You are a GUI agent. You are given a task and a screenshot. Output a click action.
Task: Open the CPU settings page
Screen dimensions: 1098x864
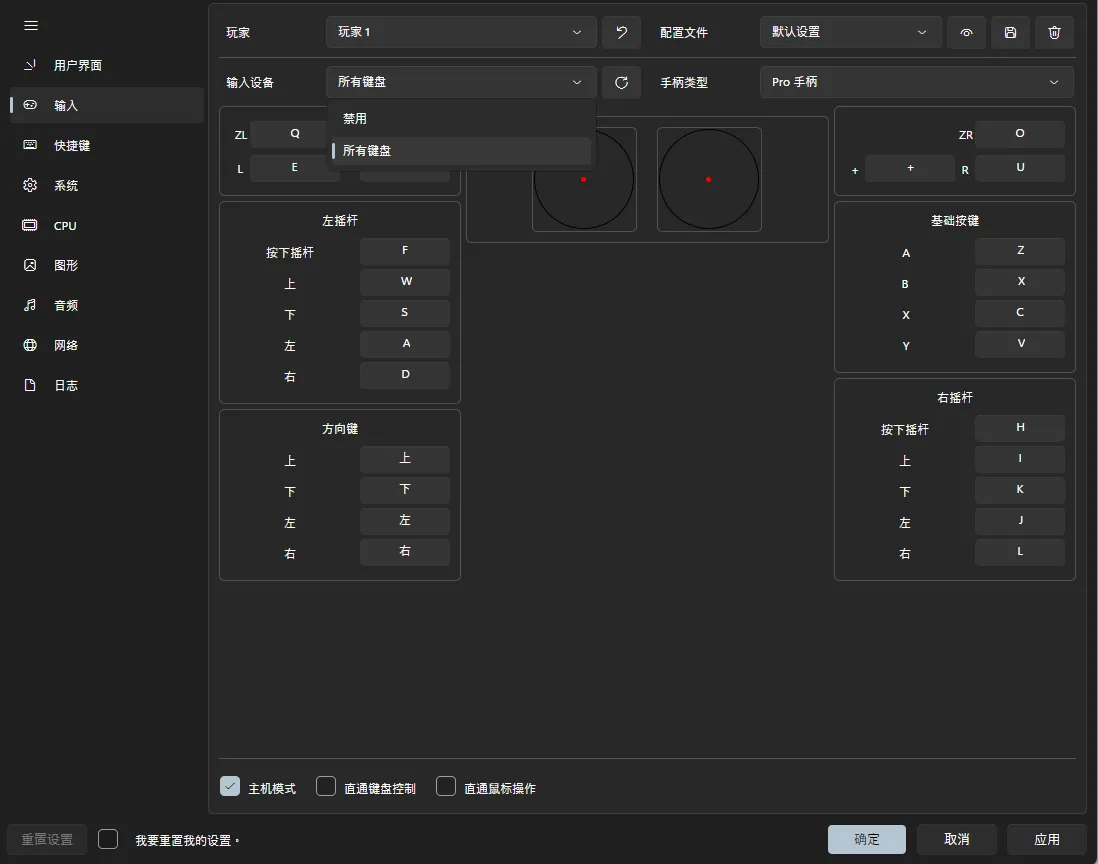65,226
